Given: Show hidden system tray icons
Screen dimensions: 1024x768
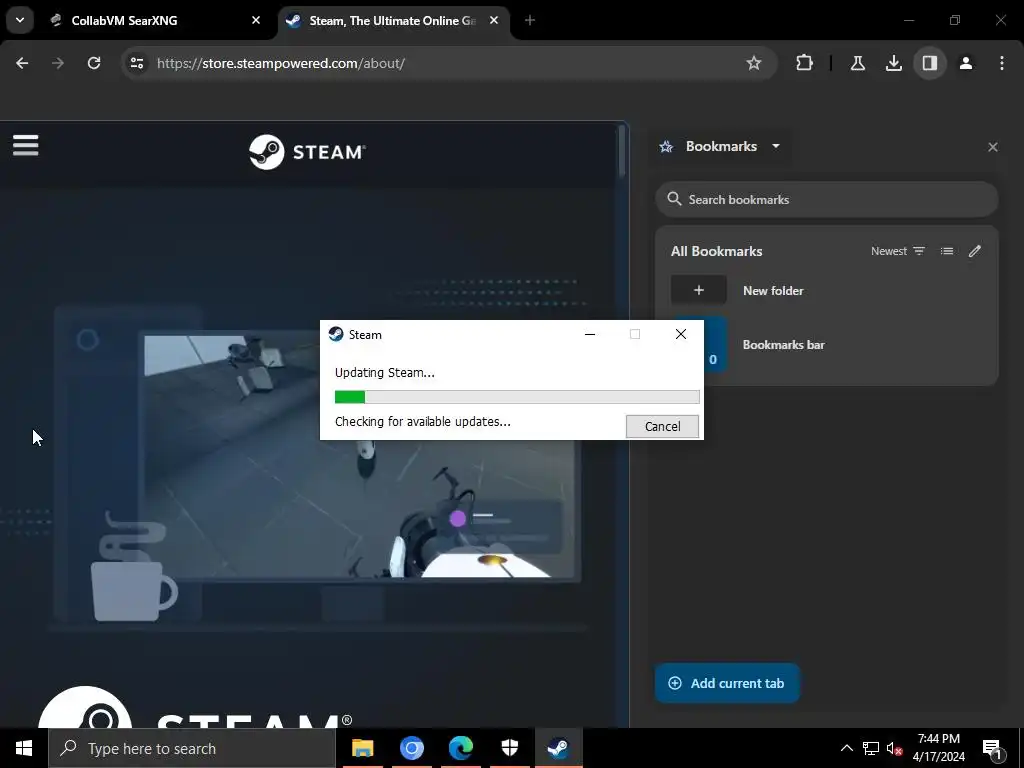Looking at the screenshot, I should tap(846, 748).
